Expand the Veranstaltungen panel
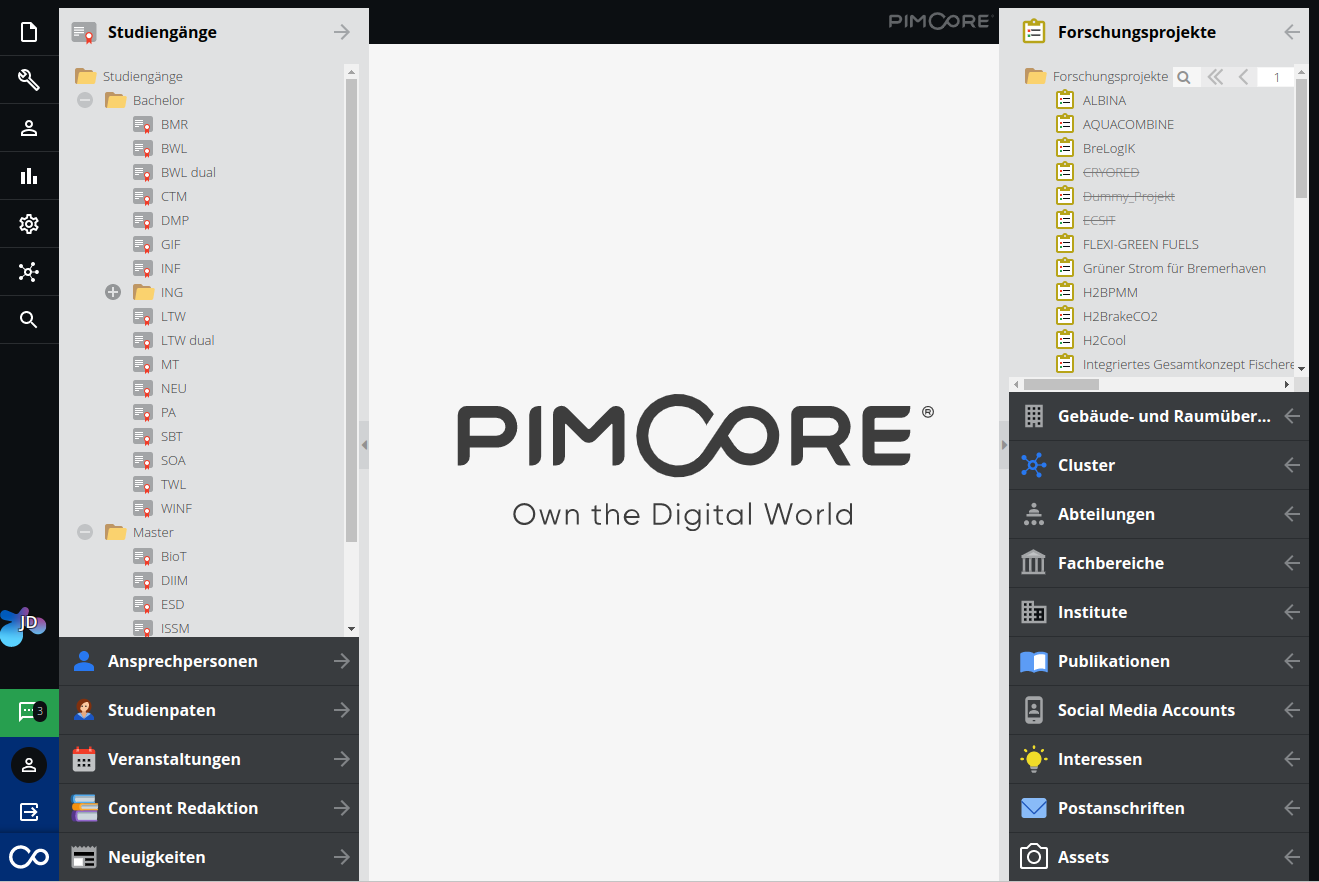 (x=209, y=759)
